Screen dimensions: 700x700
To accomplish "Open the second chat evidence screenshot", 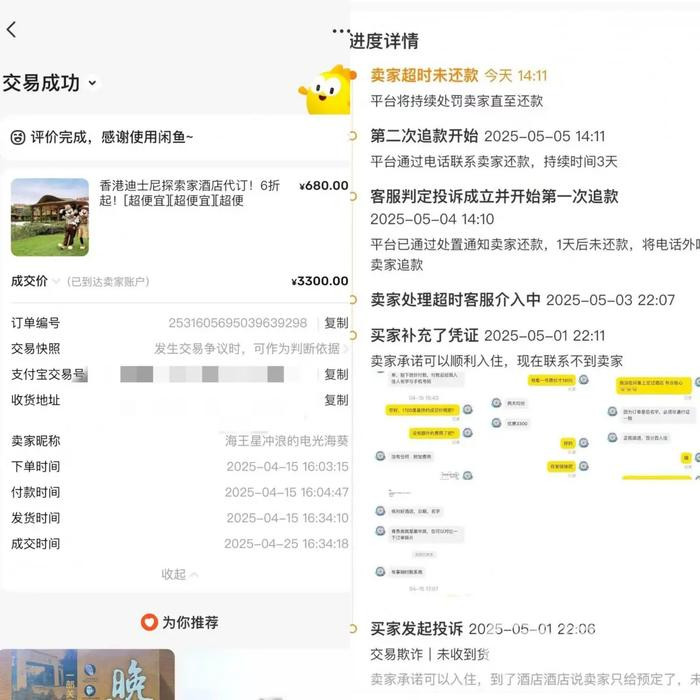I will [540, 425].
